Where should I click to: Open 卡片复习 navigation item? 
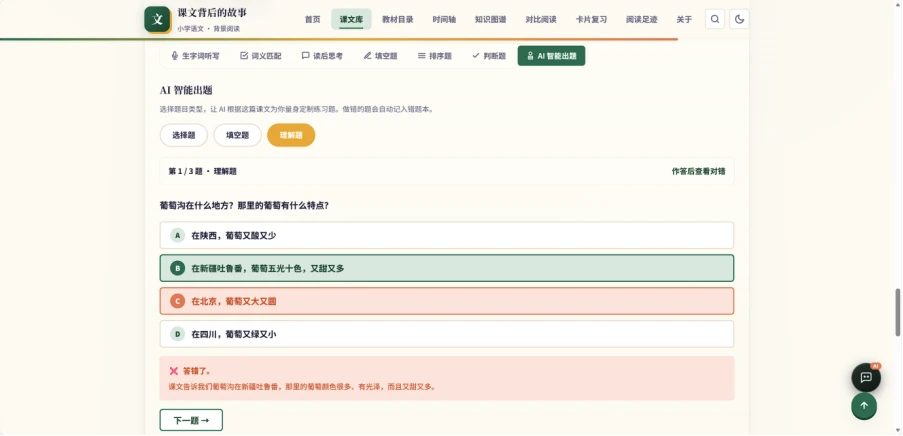(591, 20)
